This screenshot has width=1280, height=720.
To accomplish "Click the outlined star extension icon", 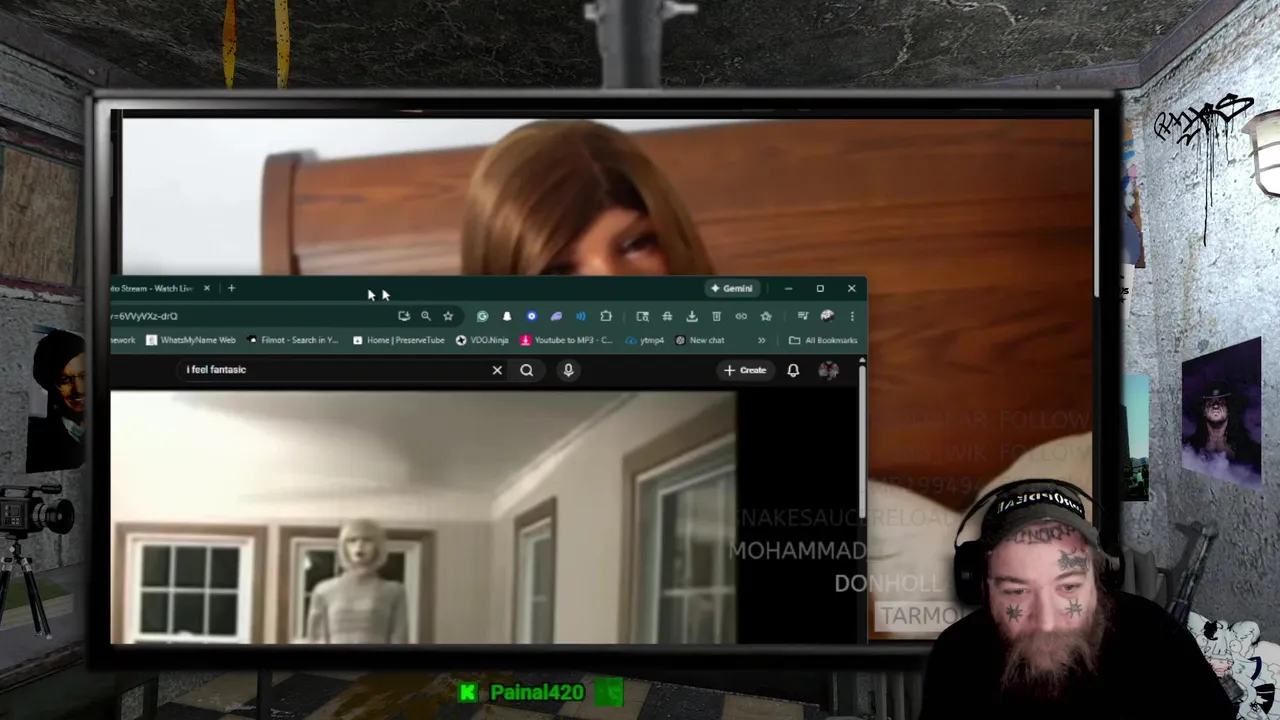I will pyautogui.click(x=766, y=316).
